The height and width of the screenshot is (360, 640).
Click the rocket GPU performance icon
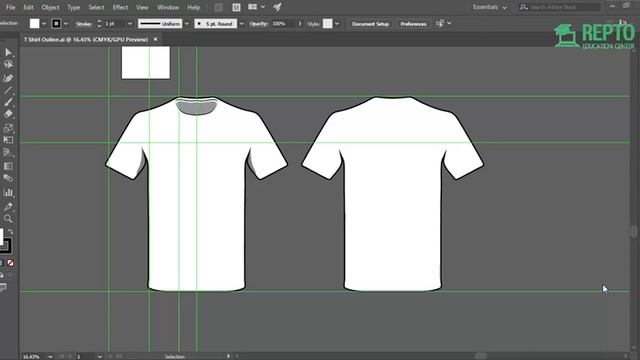277,7
